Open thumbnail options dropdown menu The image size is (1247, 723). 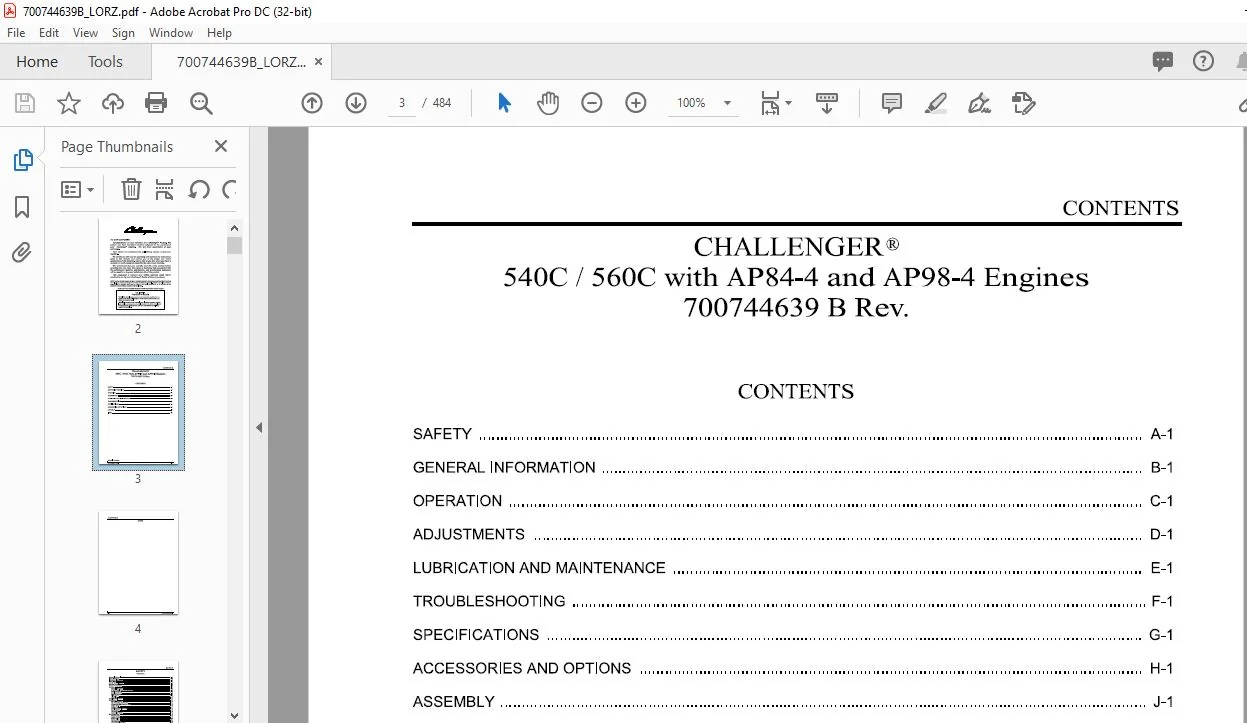77,189
